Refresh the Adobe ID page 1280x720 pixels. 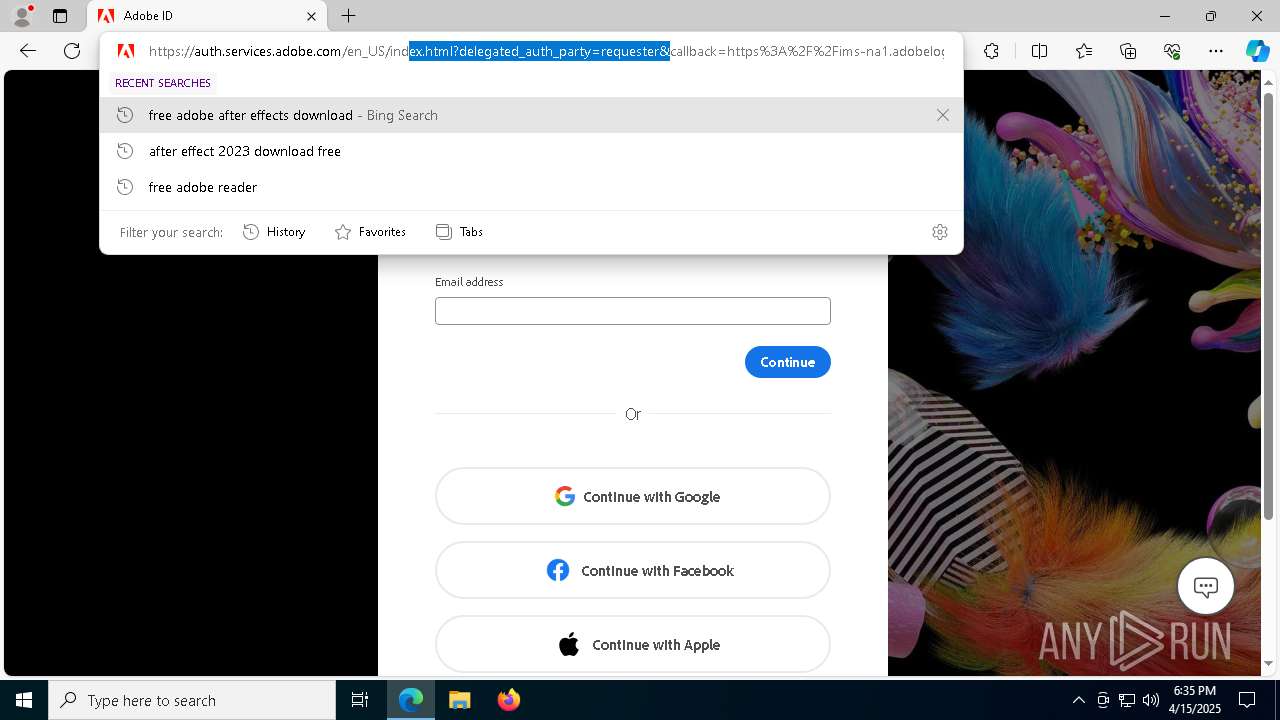pyautogui.click(x=72, y=51)
